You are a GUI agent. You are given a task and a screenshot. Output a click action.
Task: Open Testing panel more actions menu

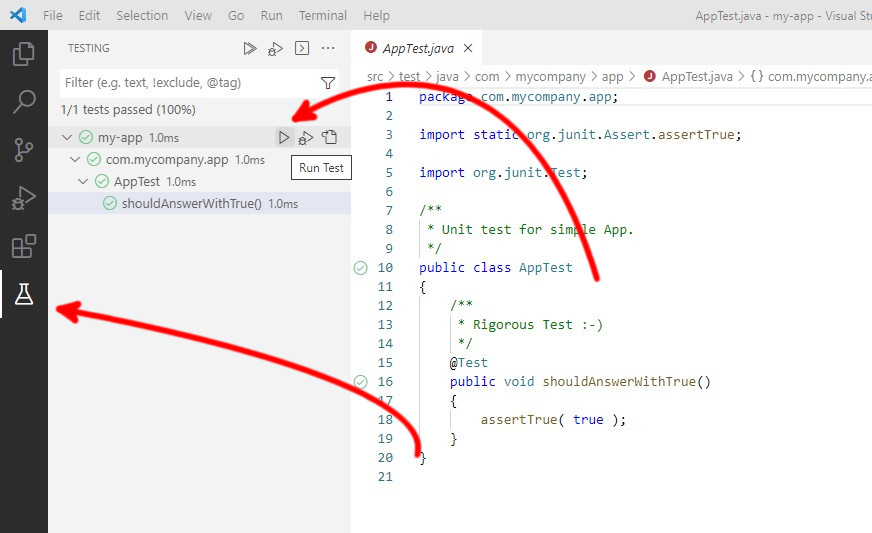[328, 48]
